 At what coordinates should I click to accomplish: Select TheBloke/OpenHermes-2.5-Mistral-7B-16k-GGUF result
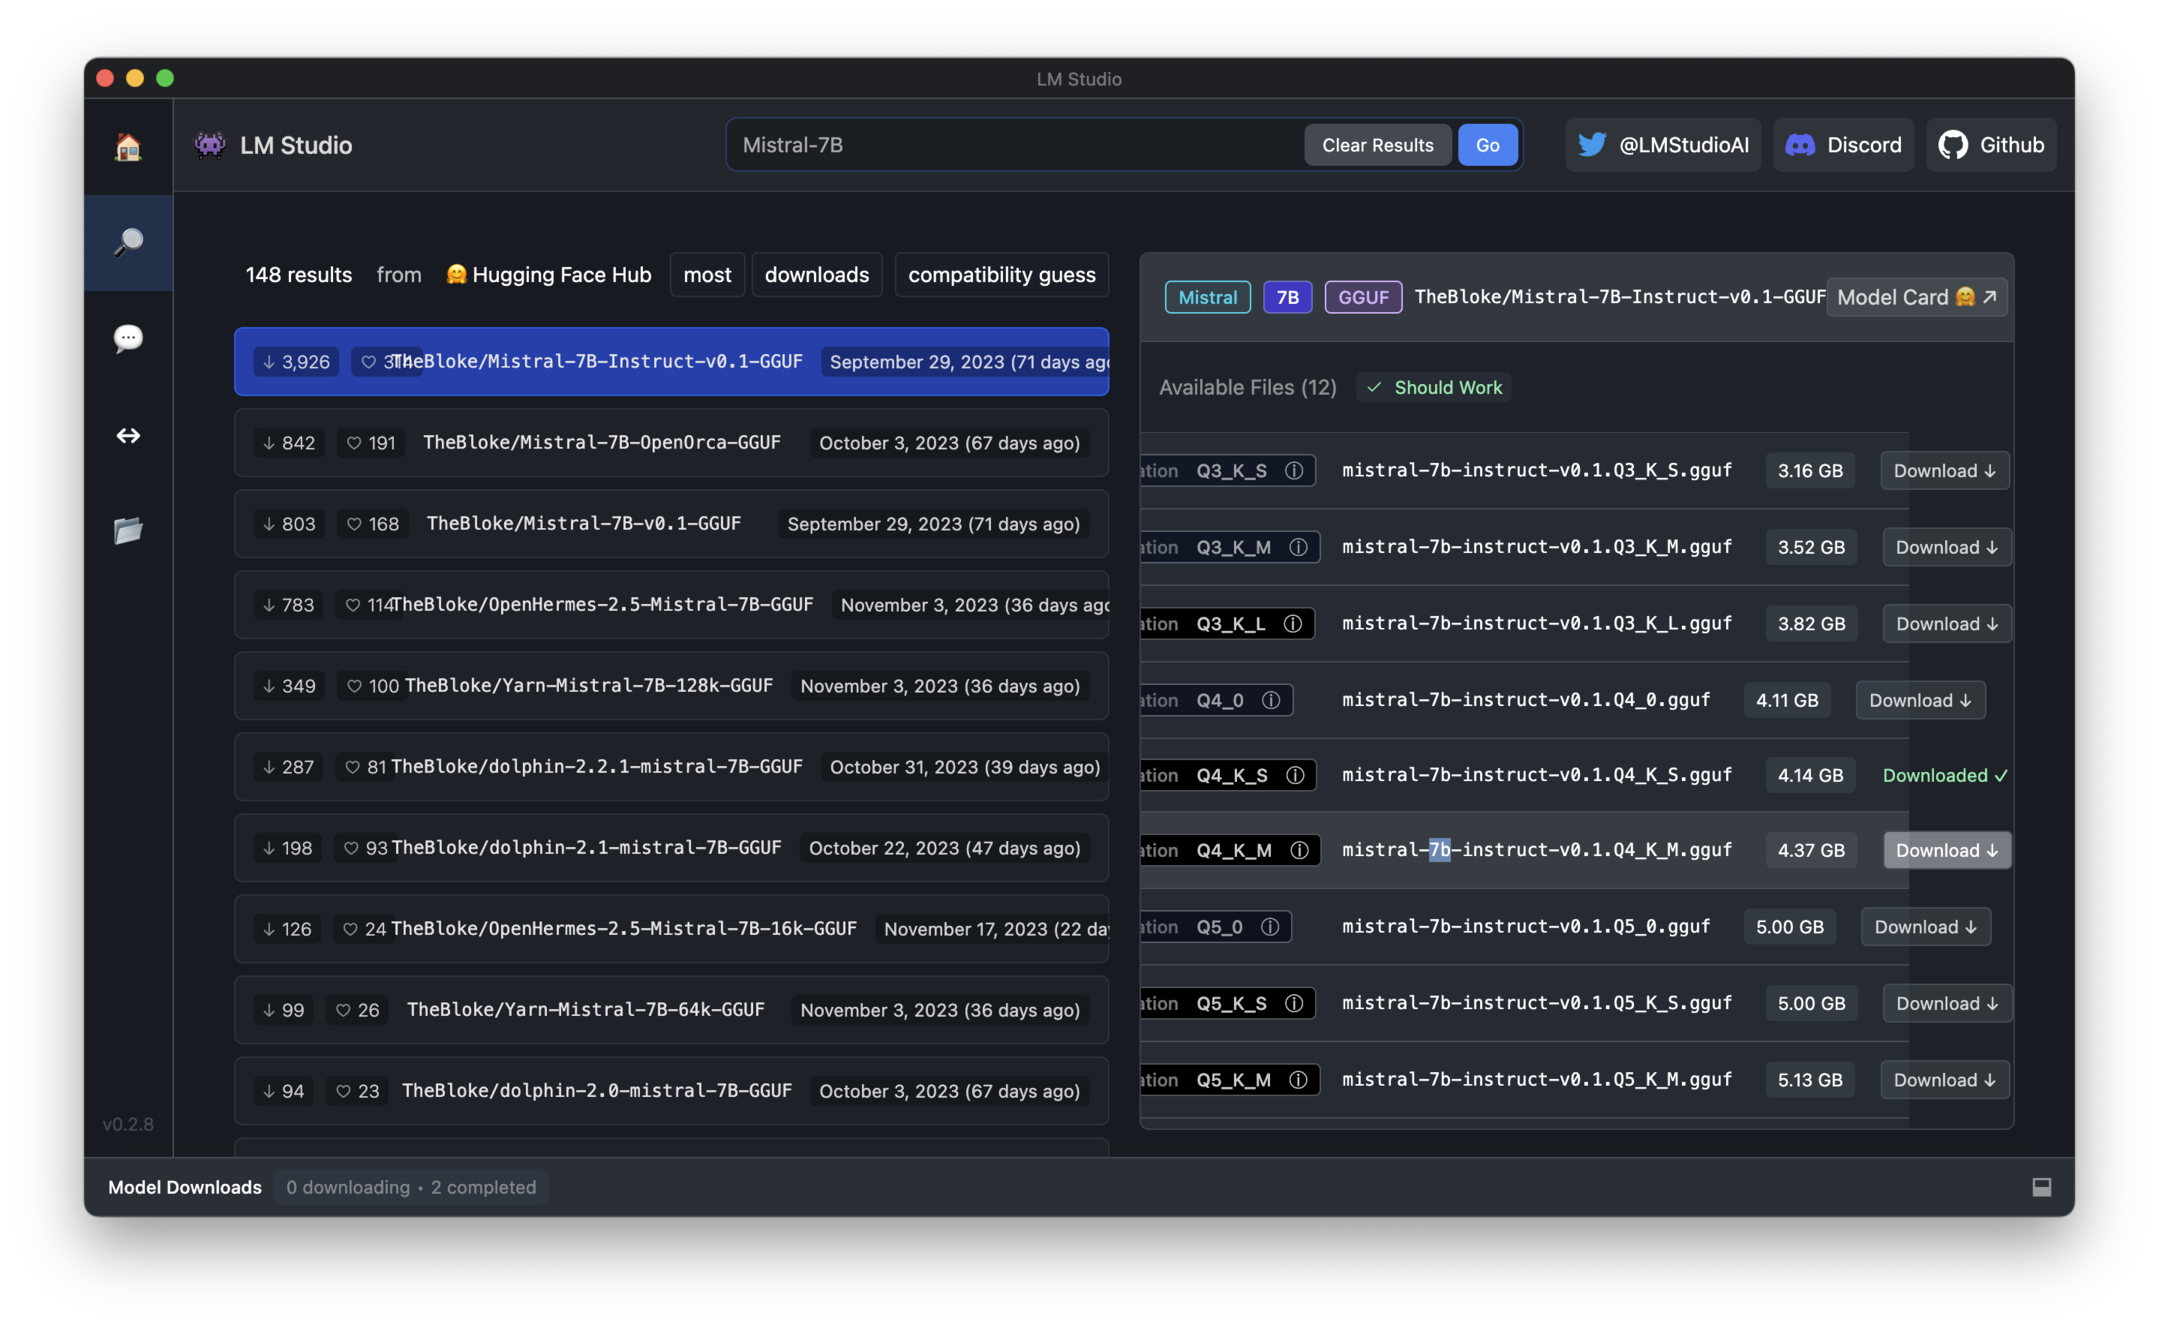coord(671,928)
